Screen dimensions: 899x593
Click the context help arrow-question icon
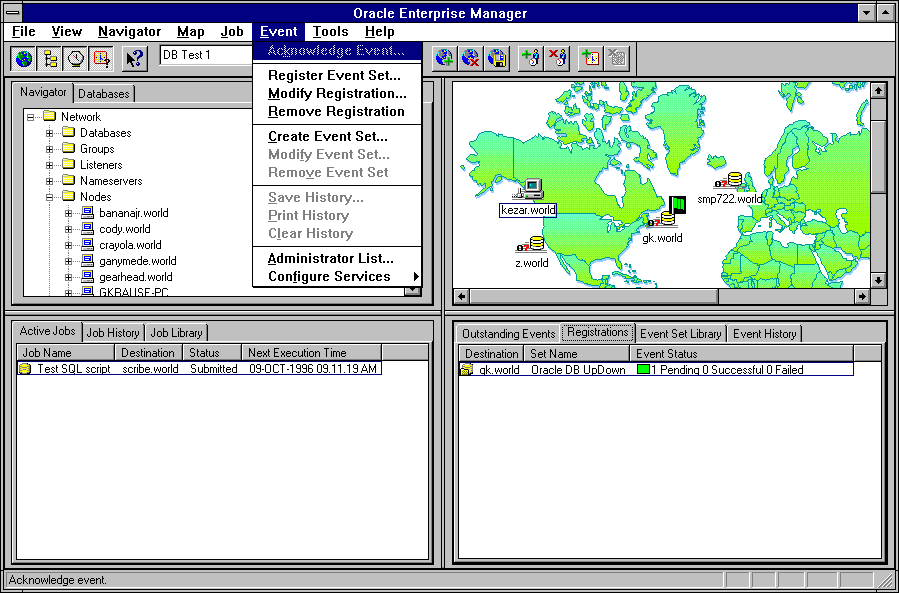pos(135,58)
